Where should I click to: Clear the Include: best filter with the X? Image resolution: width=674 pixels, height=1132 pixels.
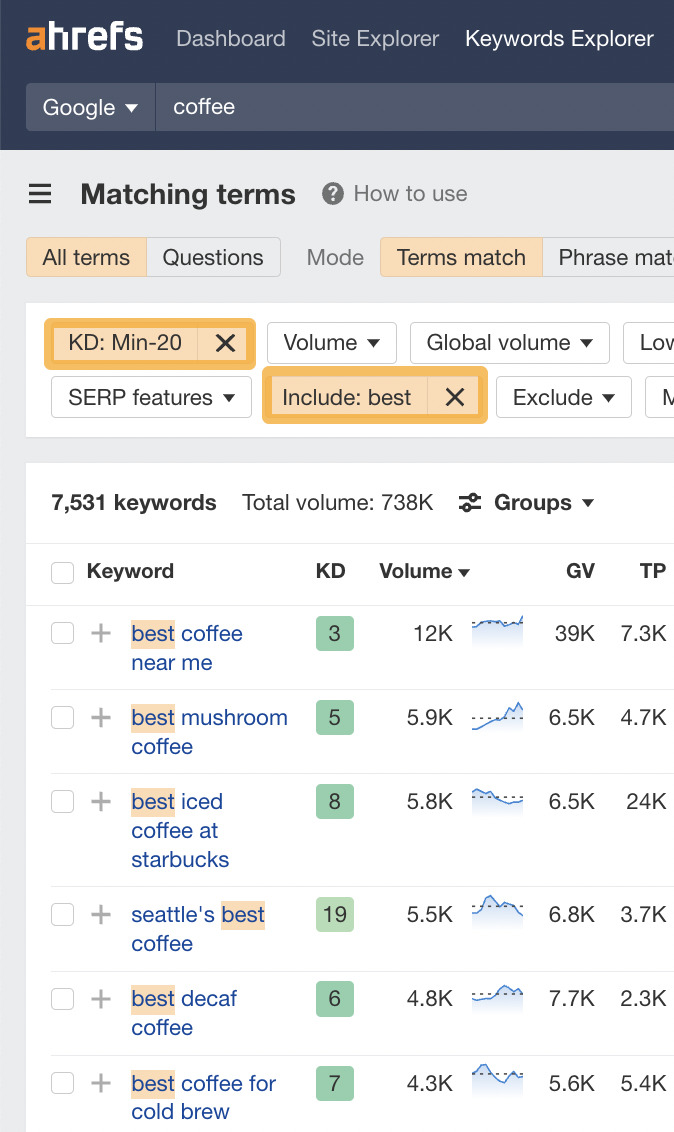455,397
